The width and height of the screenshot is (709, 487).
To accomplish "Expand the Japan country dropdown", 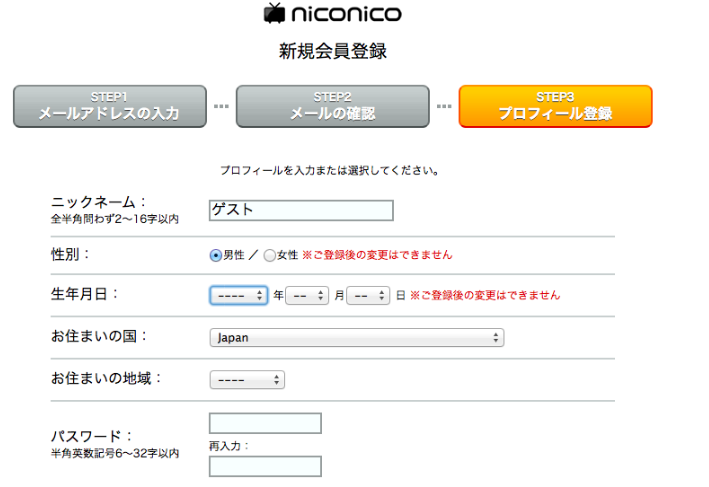I will coord(357,338).
